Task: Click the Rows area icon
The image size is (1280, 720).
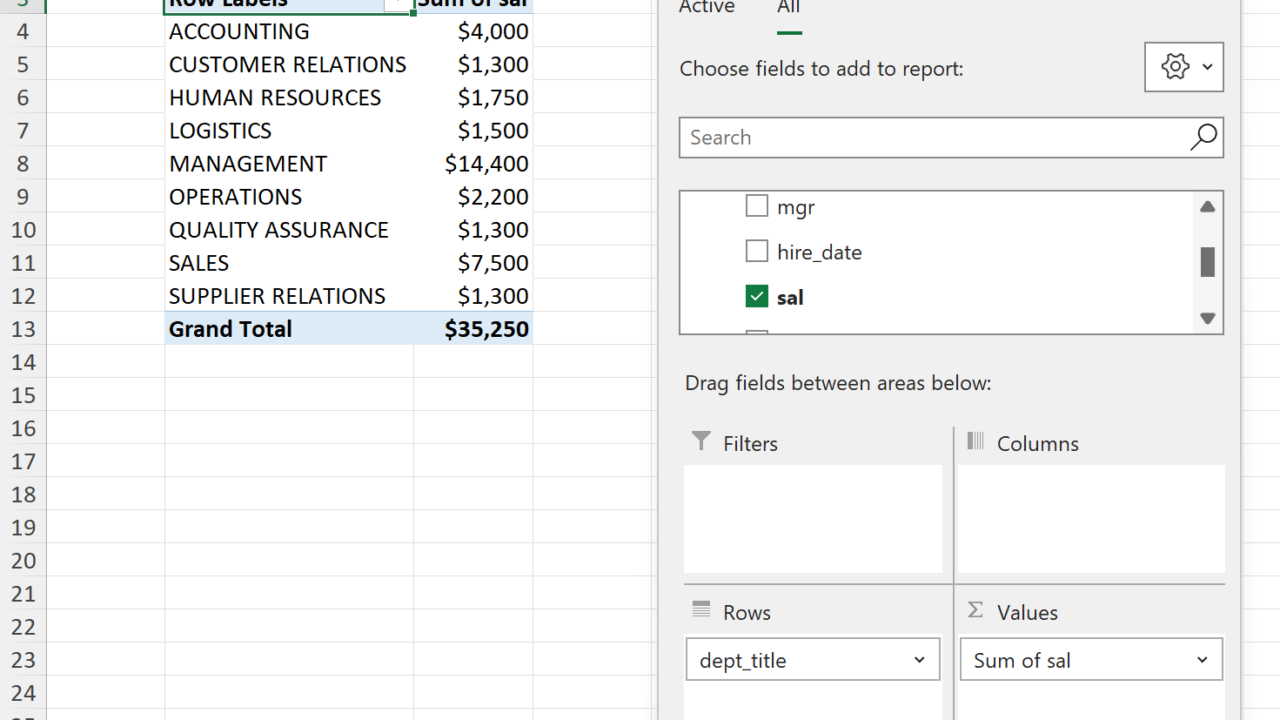Action: click(701, 610)
